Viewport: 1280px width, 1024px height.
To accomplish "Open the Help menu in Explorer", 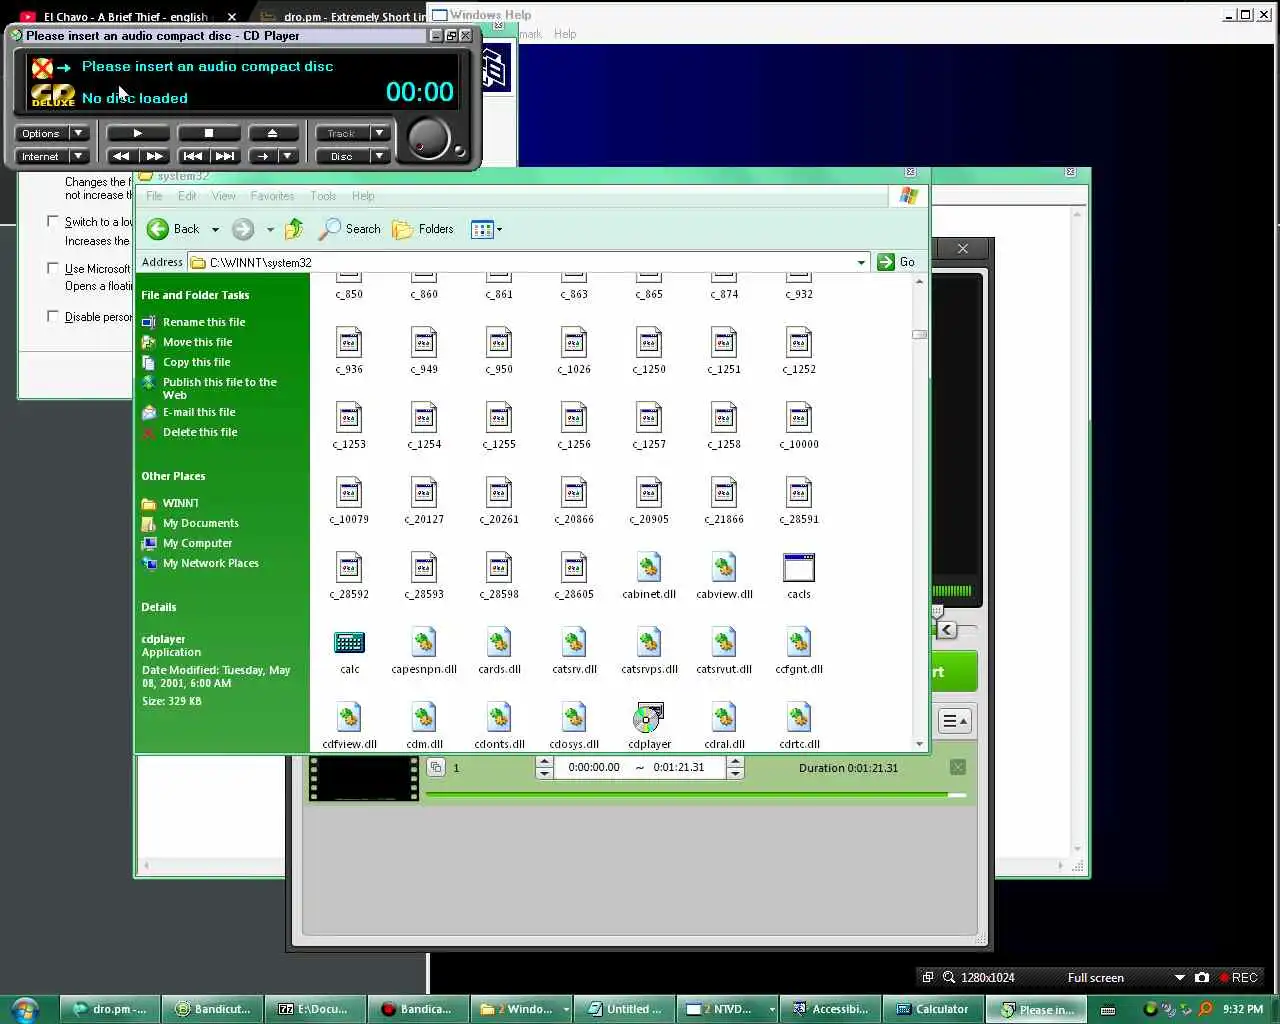I will [363, 196].
